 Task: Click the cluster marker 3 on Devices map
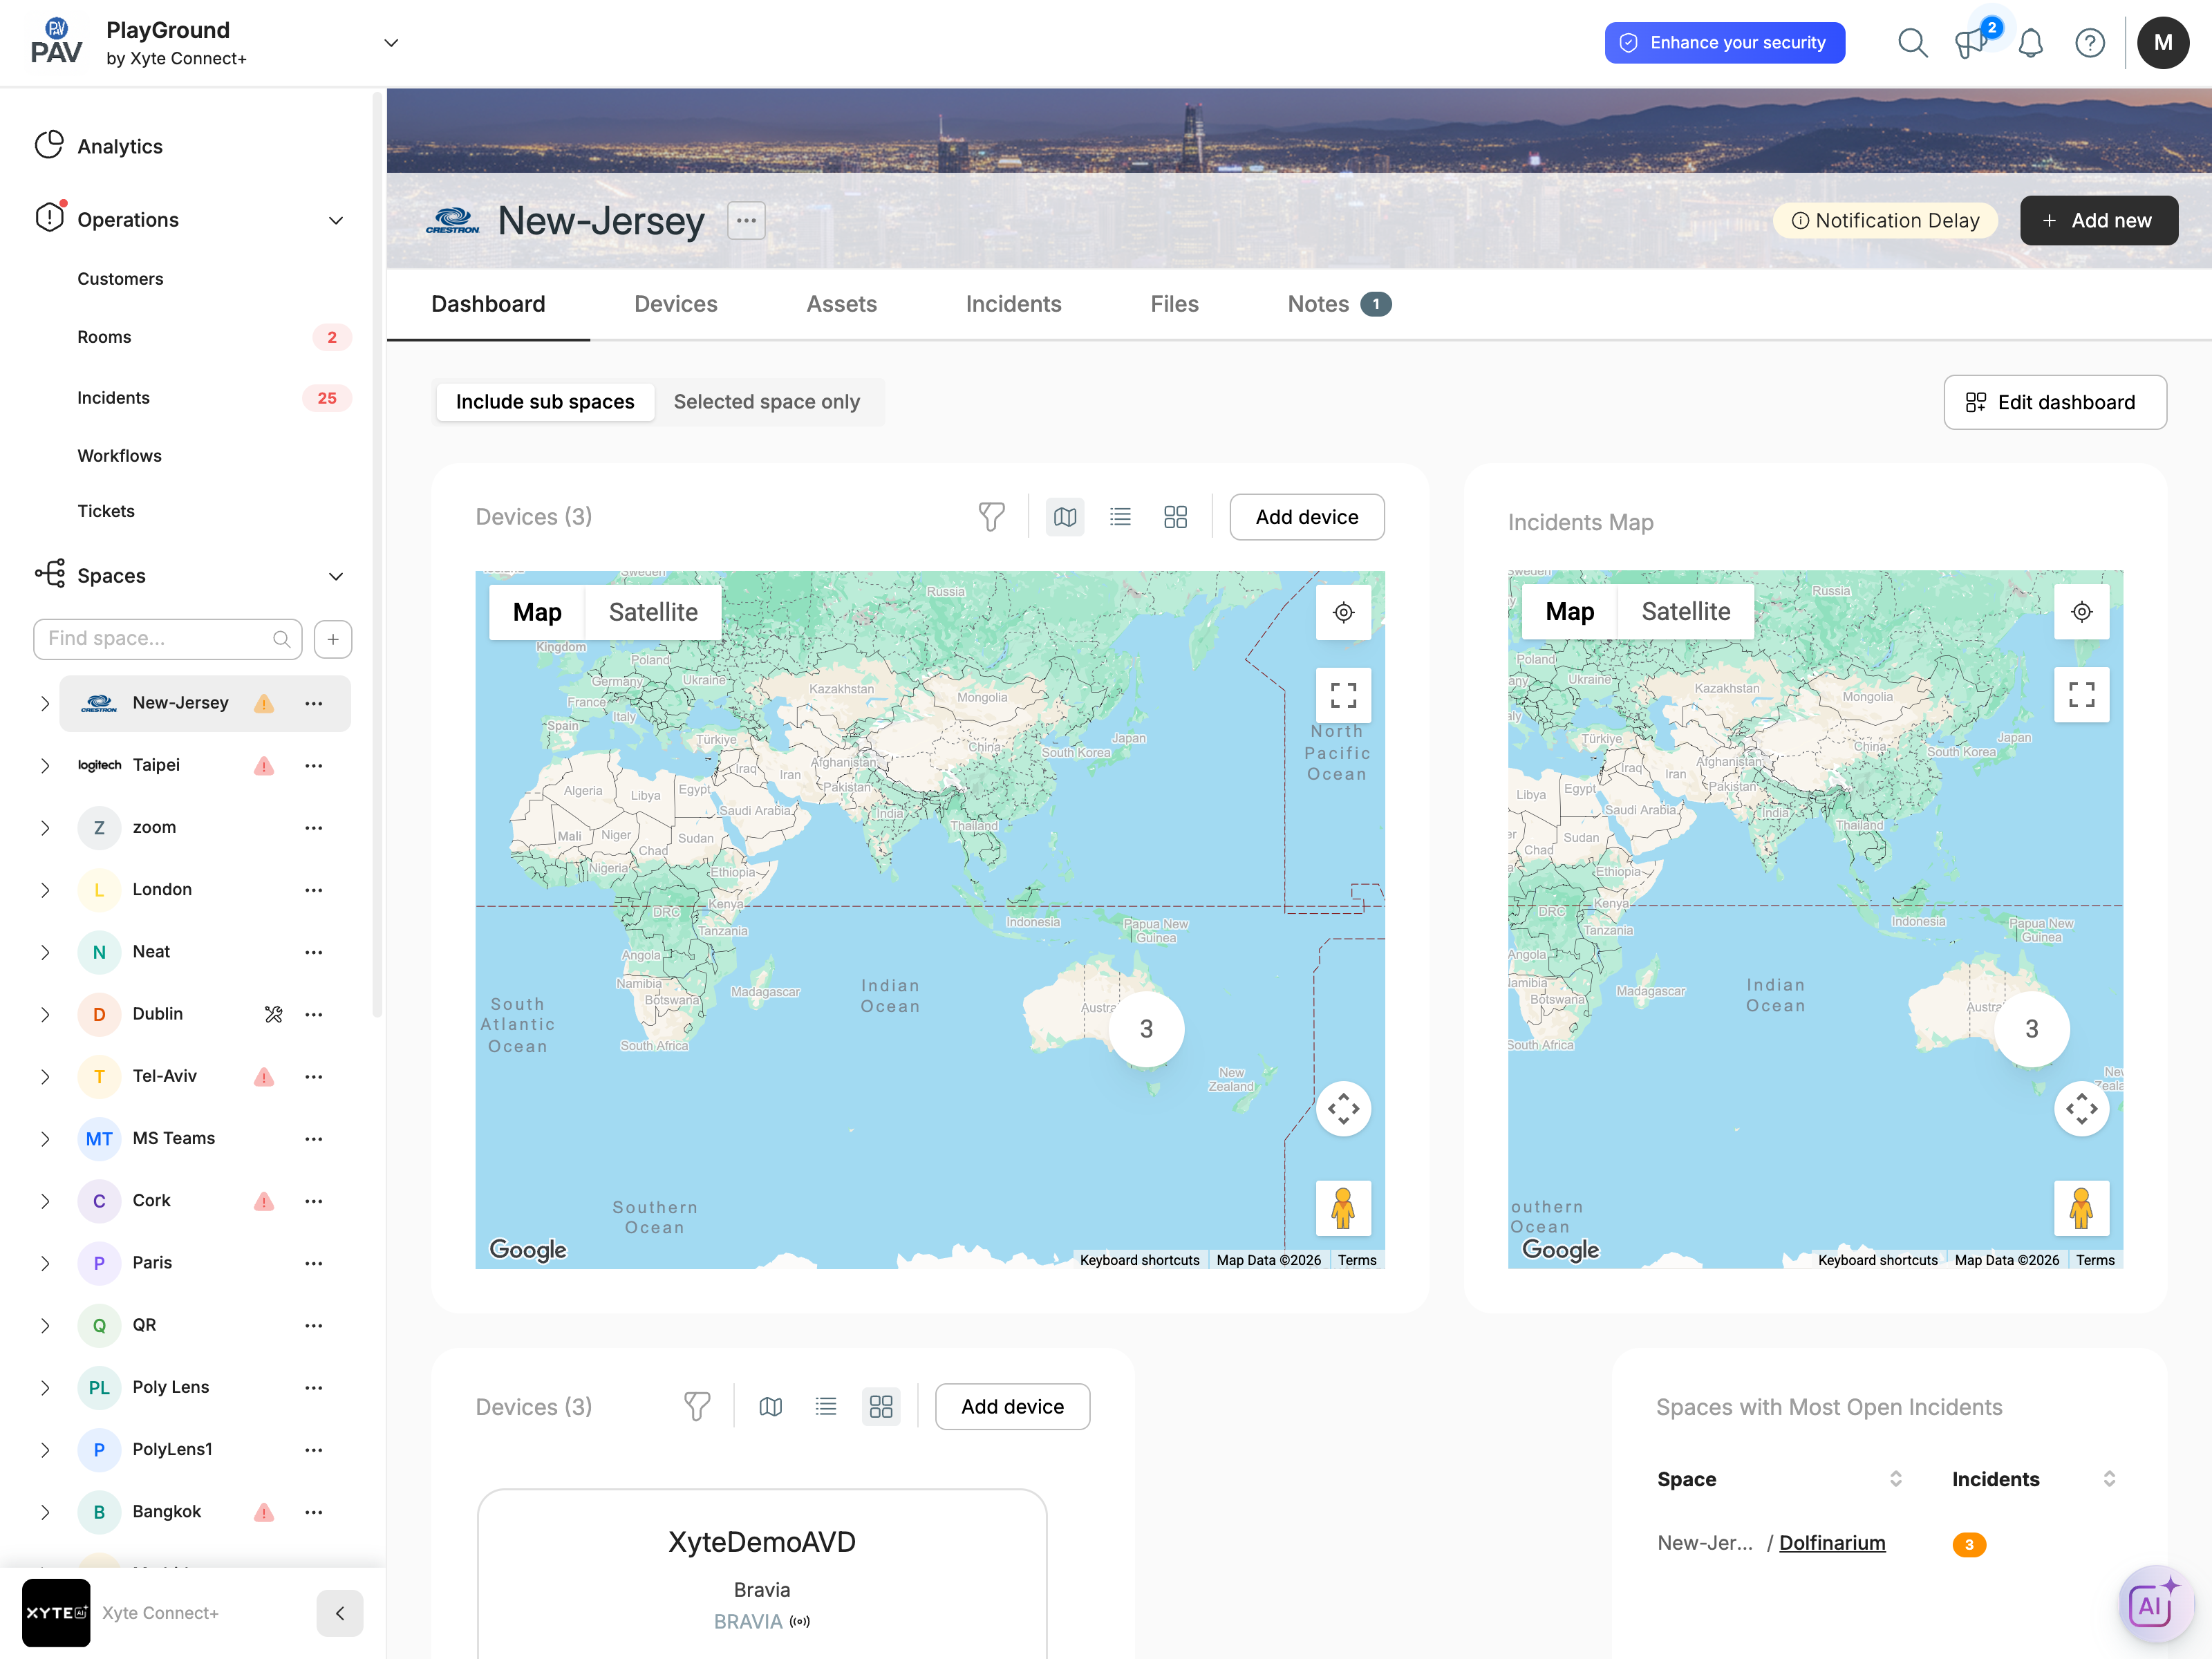coord(1146,1029)
